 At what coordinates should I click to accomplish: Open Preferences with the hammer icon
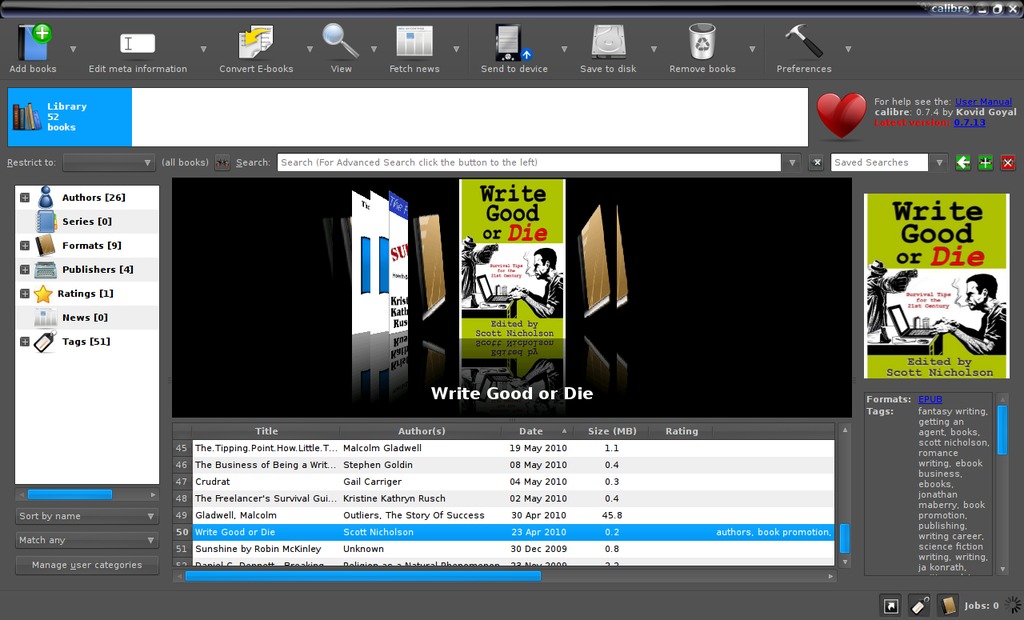[x=804, y=43]
